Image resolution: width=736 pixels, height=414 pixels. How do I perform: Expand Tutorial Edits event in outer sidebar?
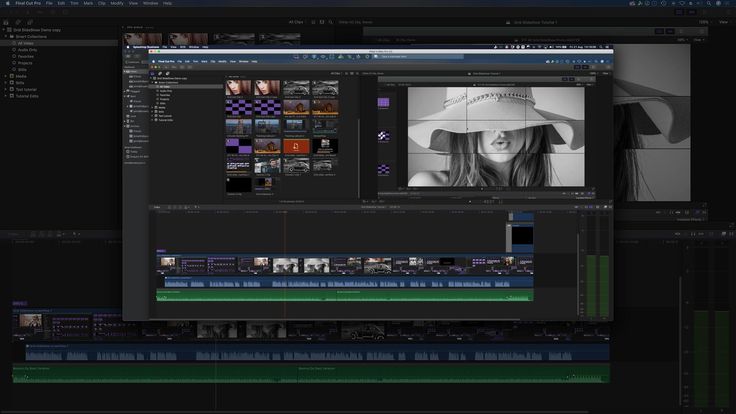click(x=6, y=96)
